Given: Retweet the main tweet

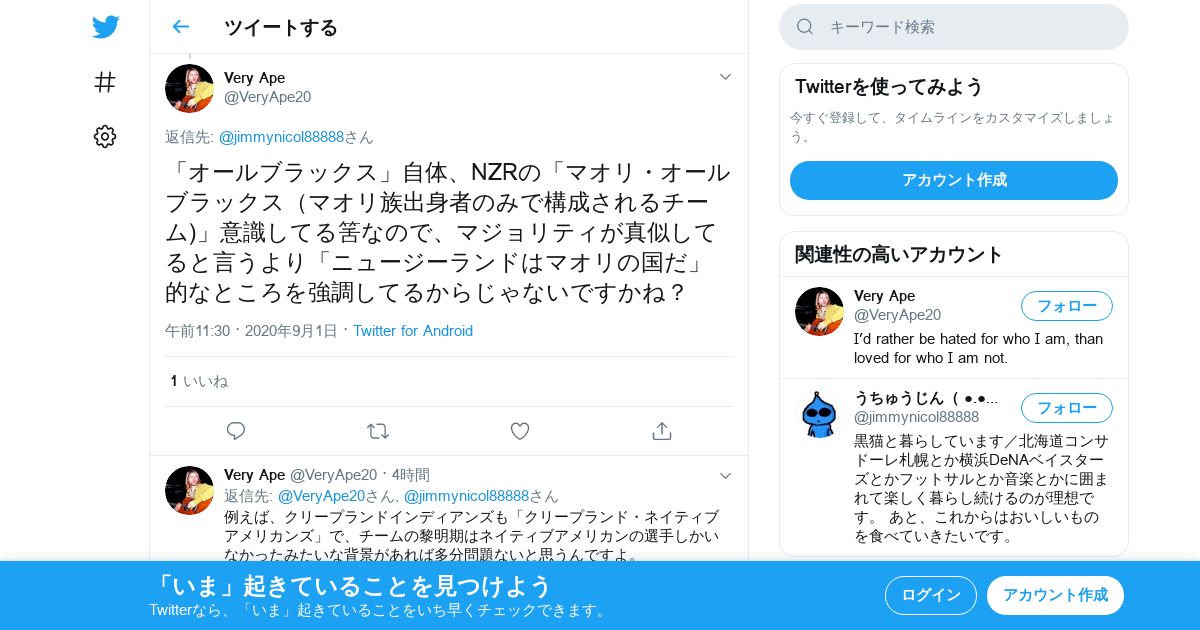Looking at the screenshot, I should coord(378,431).
